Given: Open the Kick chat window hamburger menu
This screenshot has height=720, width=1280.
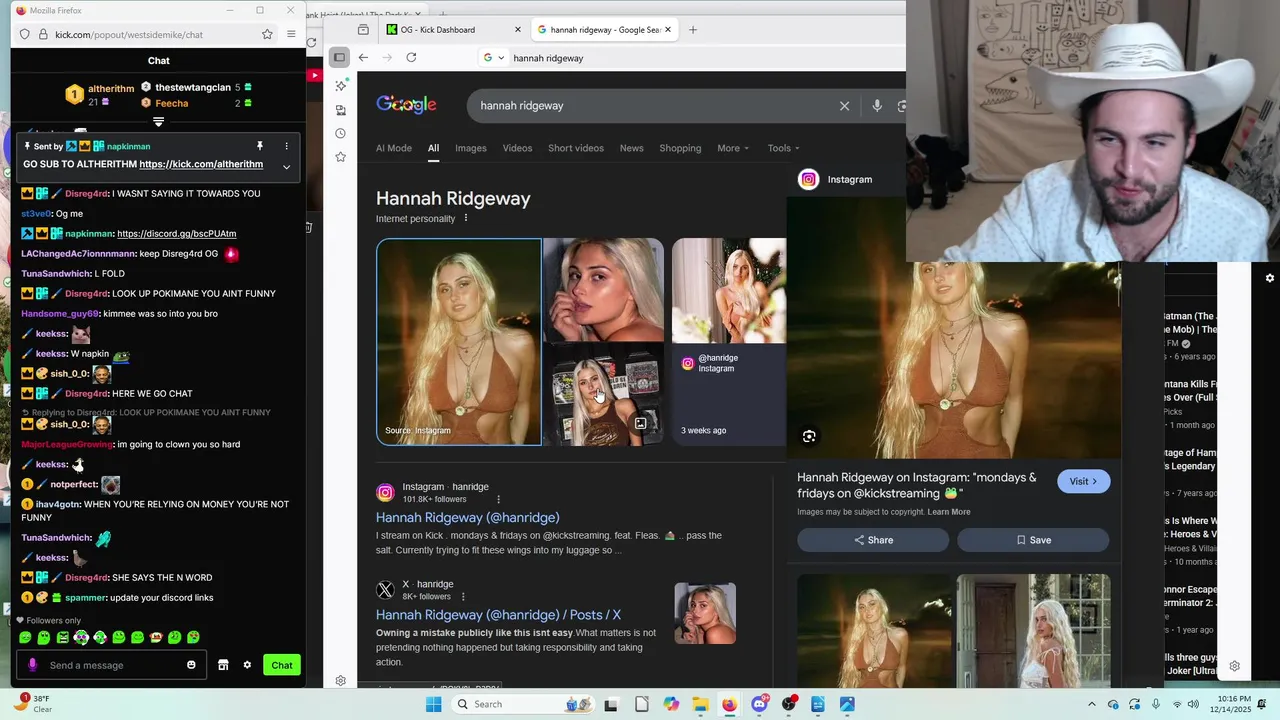Looking at the screenshot, I should 291,34.
